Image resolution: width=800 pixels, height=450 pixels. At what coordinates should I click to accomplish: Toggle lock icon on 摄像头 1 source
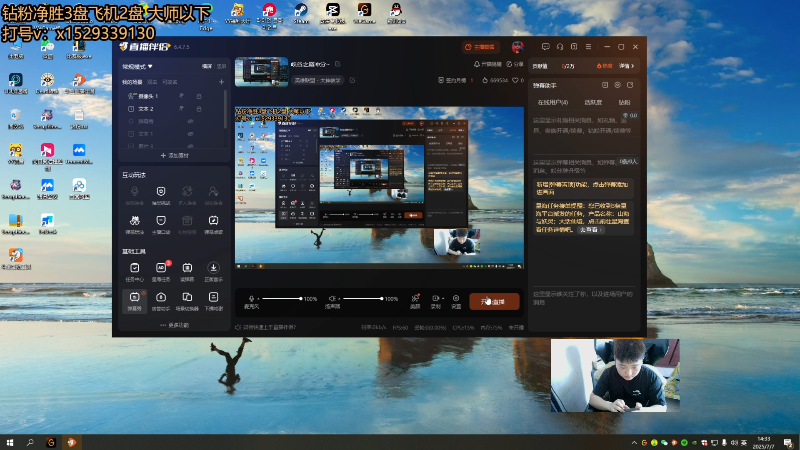[199, 96]
